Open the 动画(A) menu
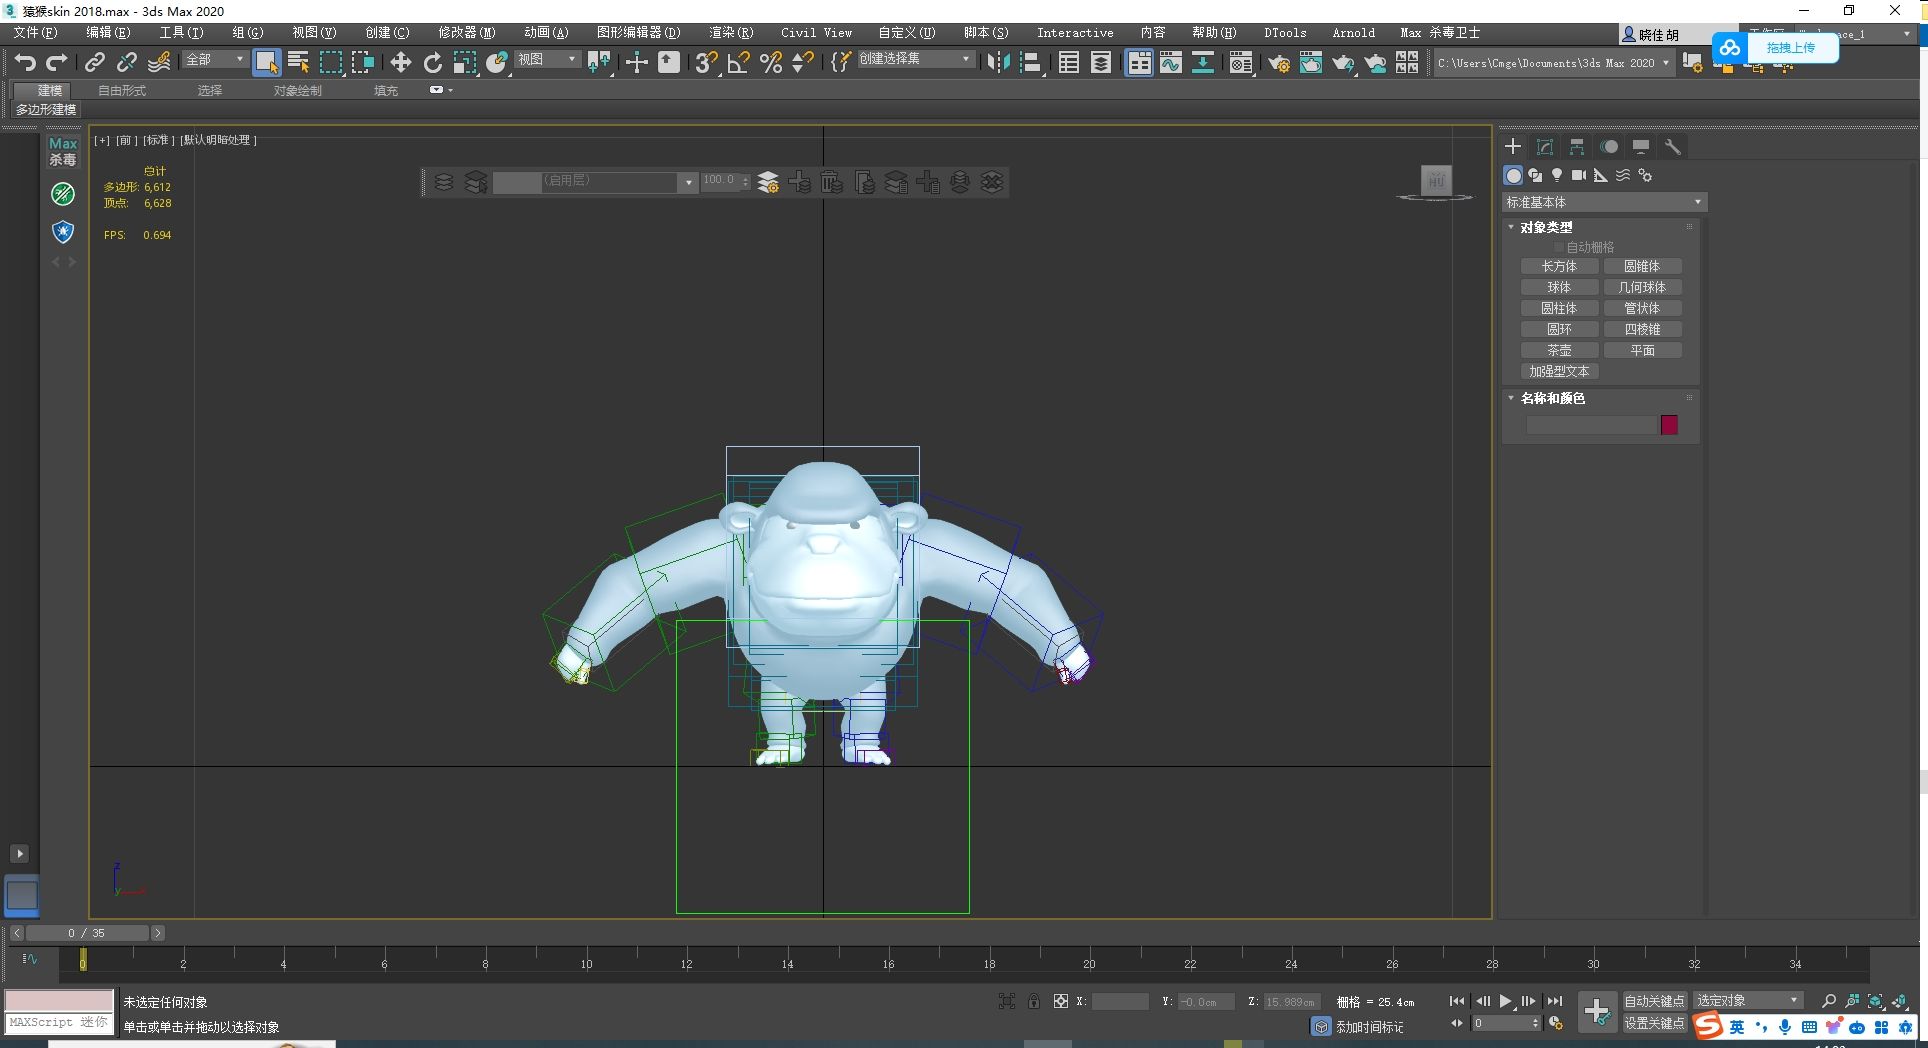 point(546,32)
